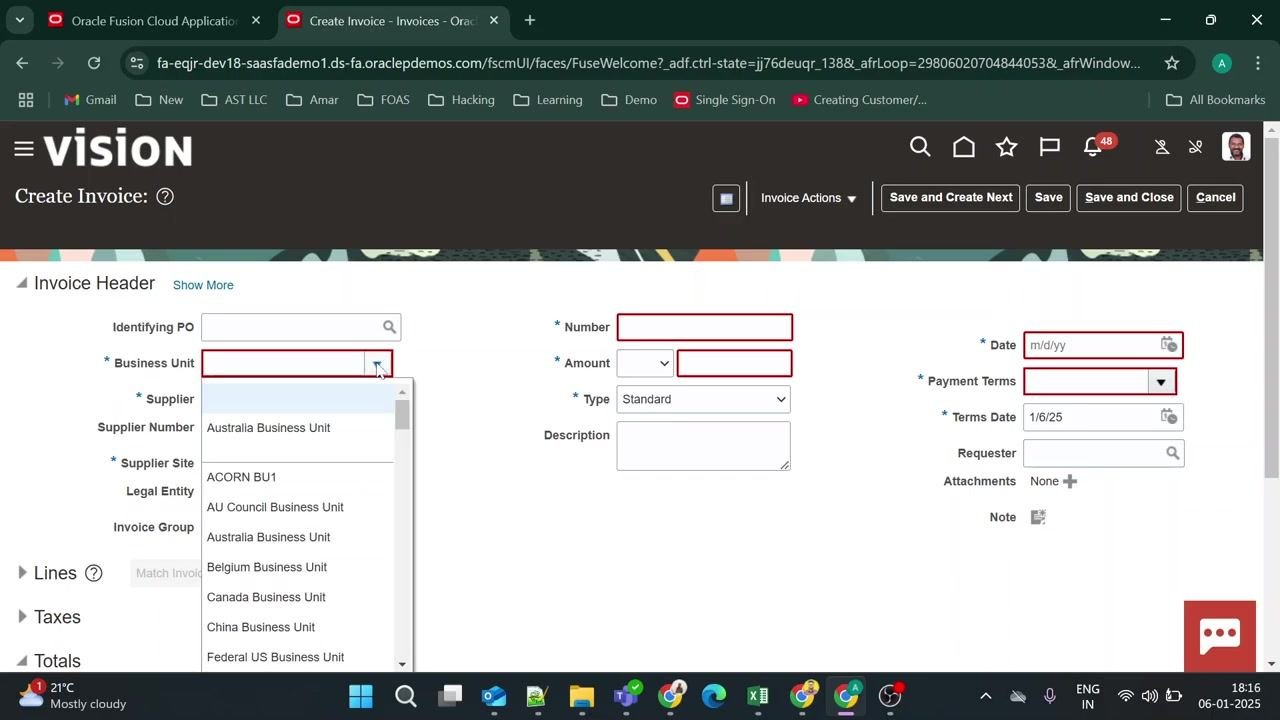Open the navigator hamburger menu
The width and height of the screenshot is (1280, 720).
[x=24, y=149]
